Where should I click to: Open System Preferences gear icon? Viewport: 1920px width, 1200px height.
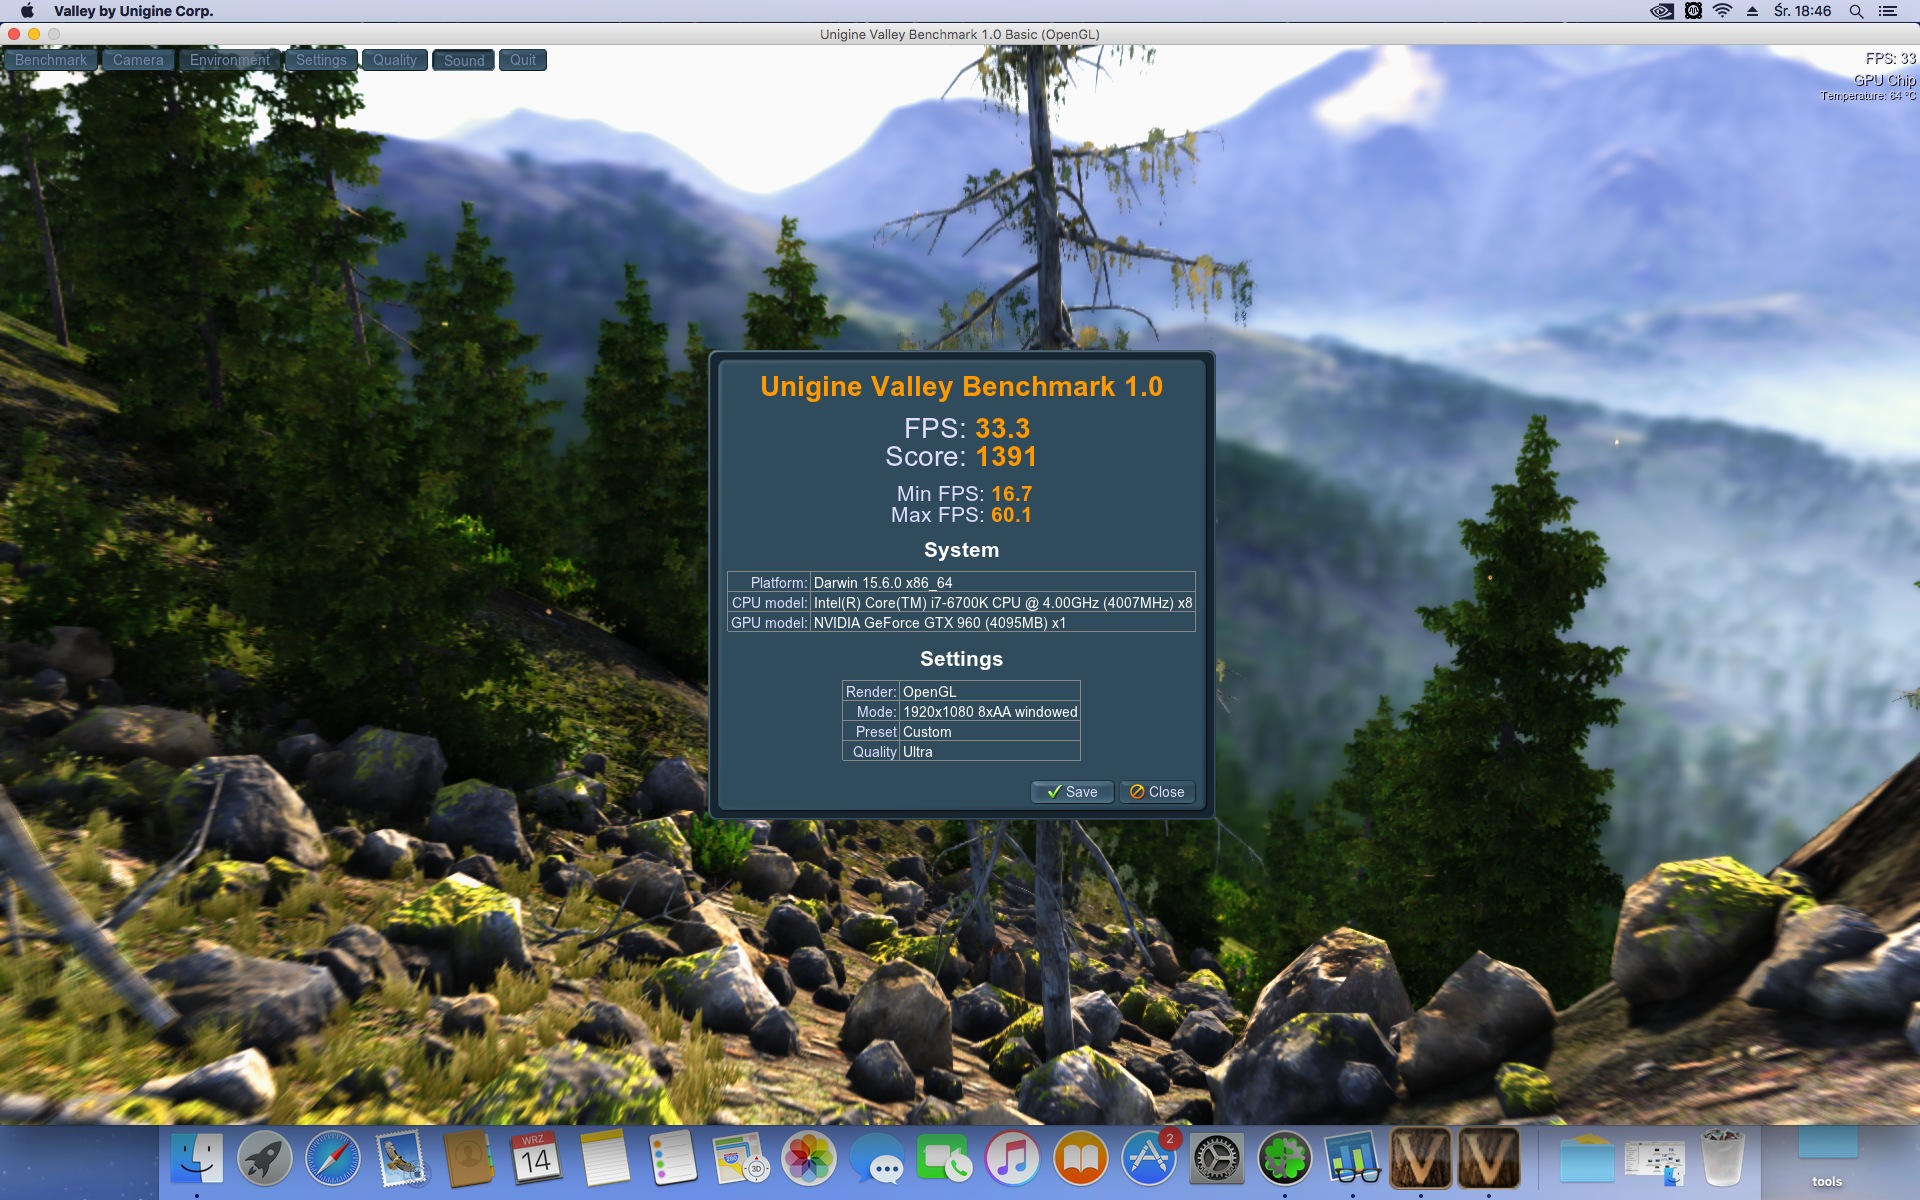click(1217, 1159)
